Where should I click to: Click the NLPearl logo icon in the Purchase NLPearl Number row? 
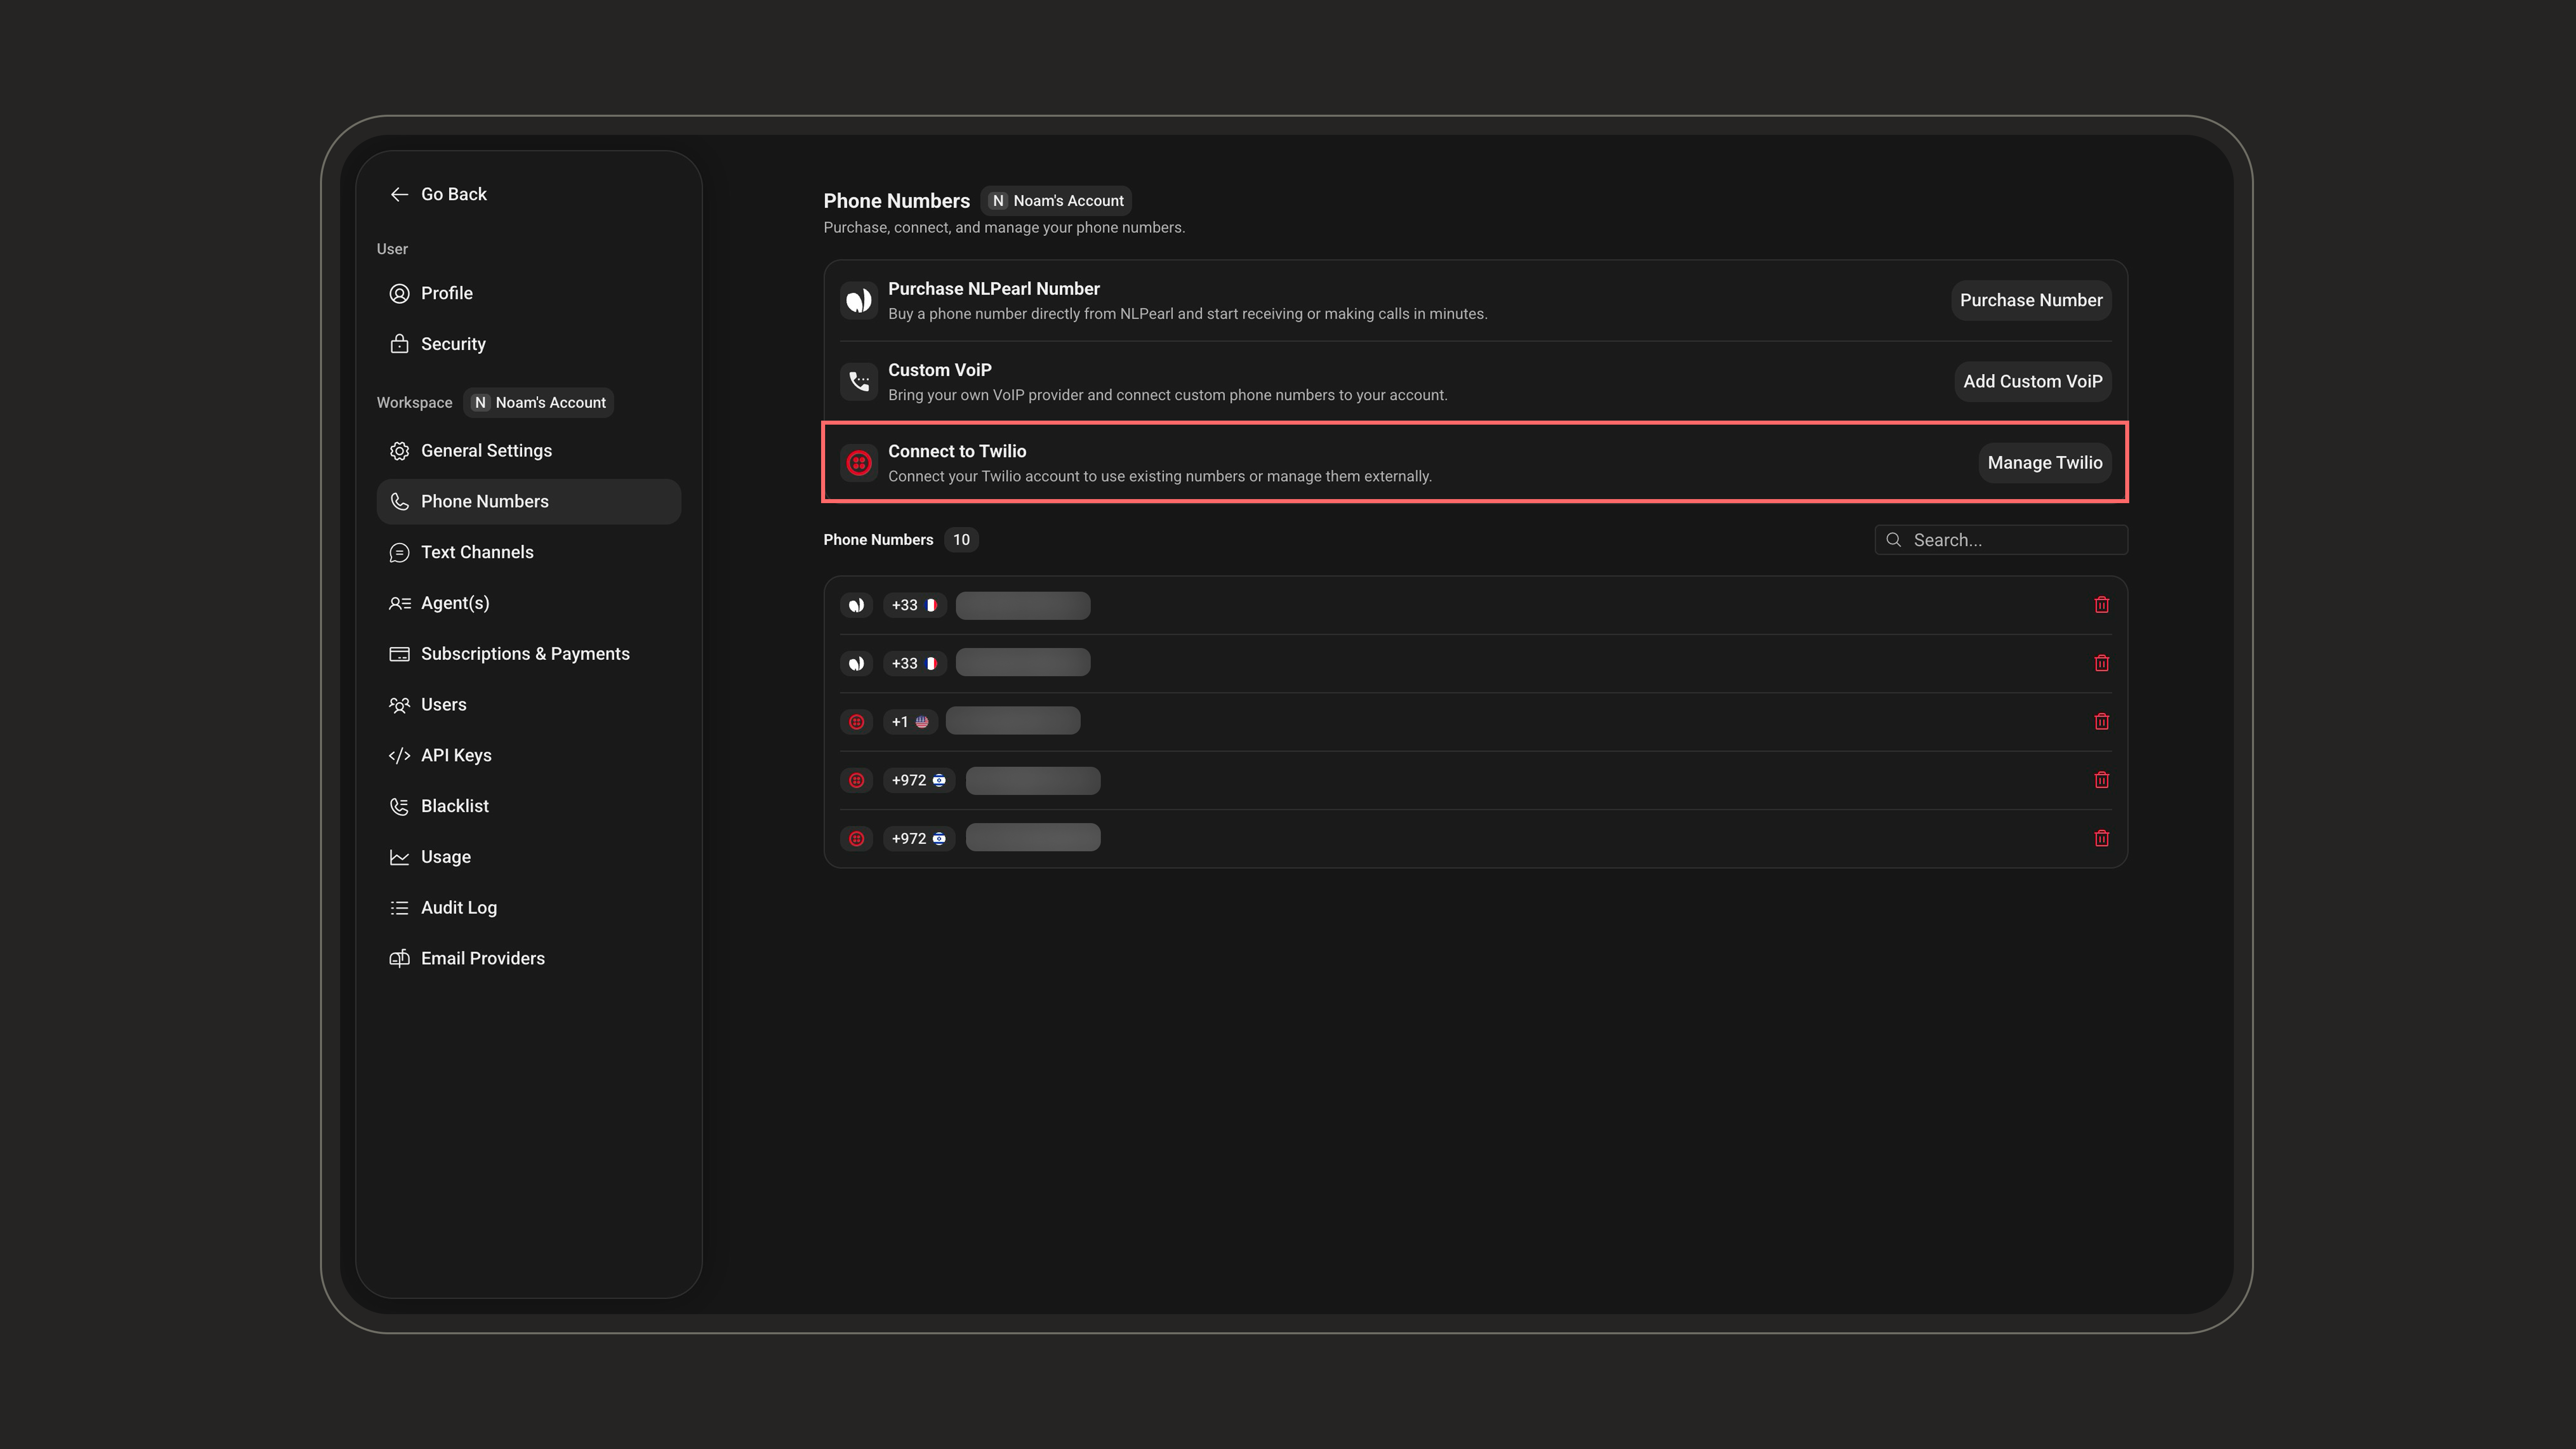(x=858, y=300)
